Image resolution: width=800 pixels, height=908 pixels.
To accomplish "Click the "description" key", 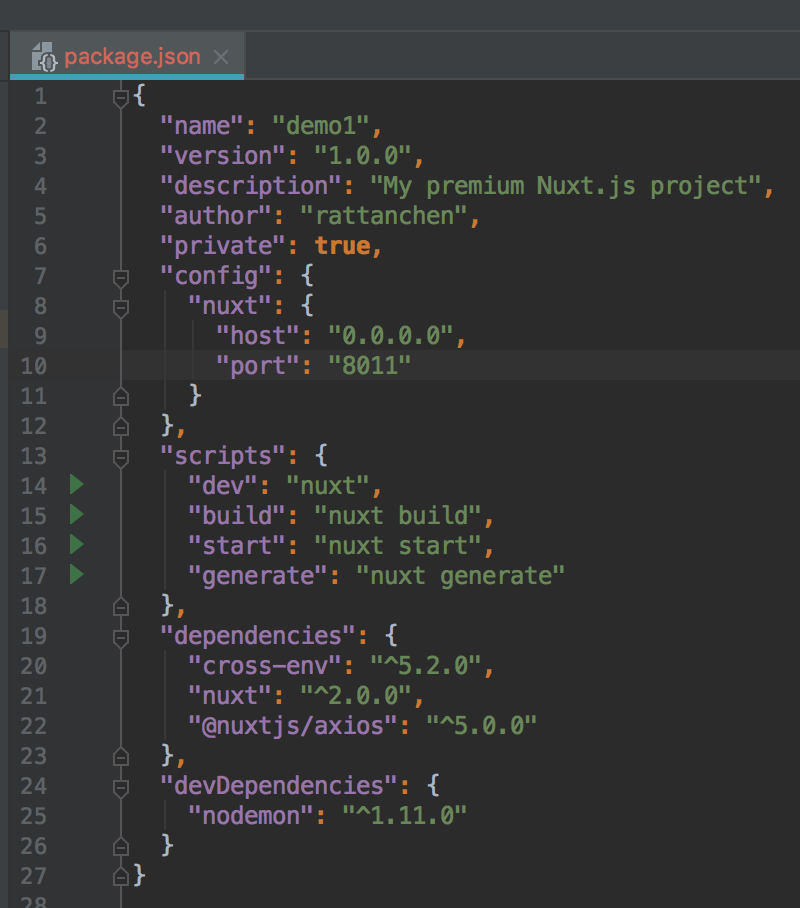I will click(251, 186).
